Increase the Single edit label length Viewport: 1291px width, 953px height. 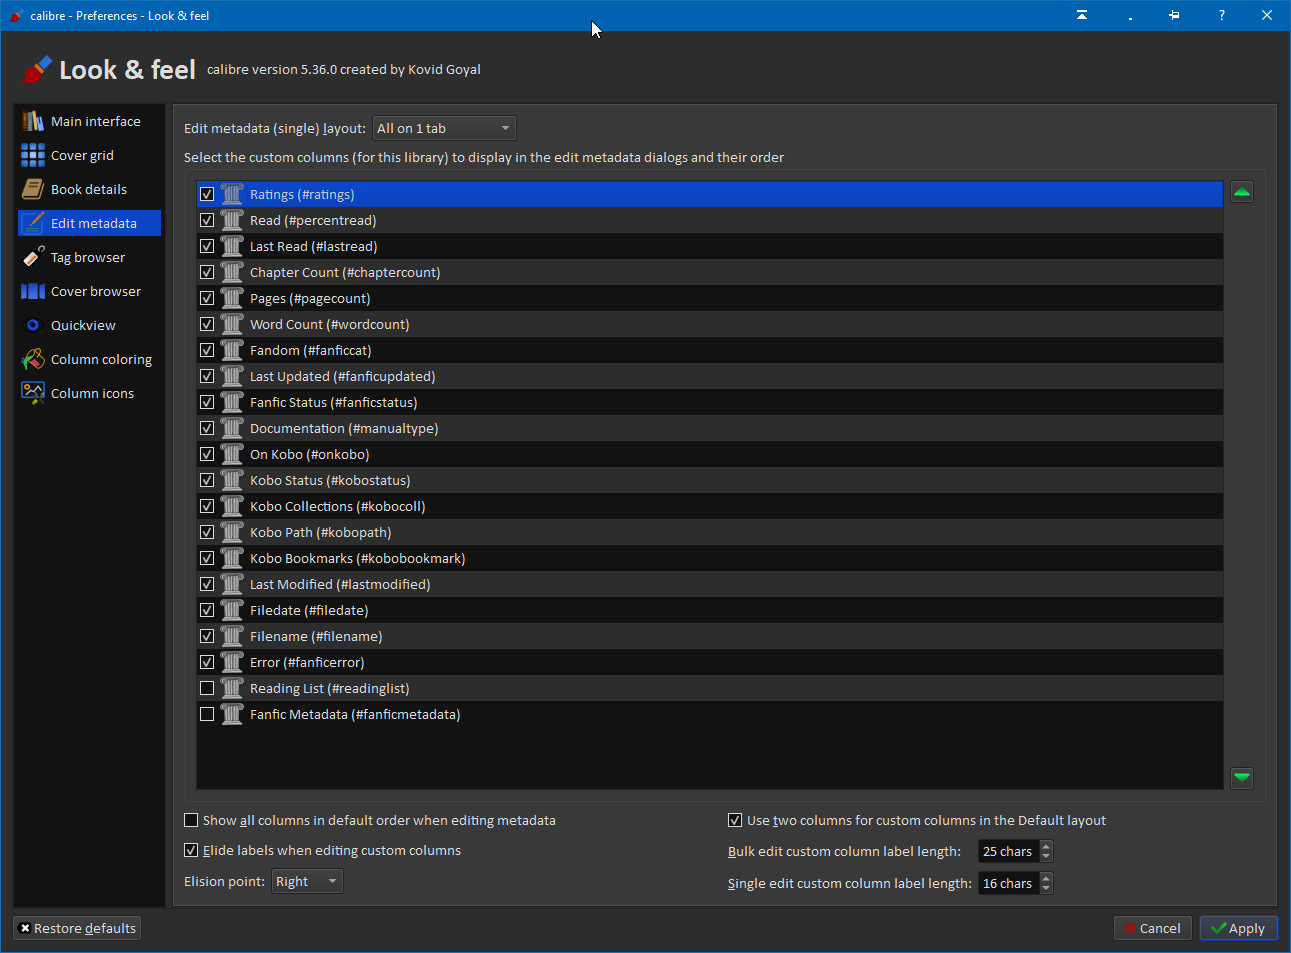click(x=1046, y=878)
